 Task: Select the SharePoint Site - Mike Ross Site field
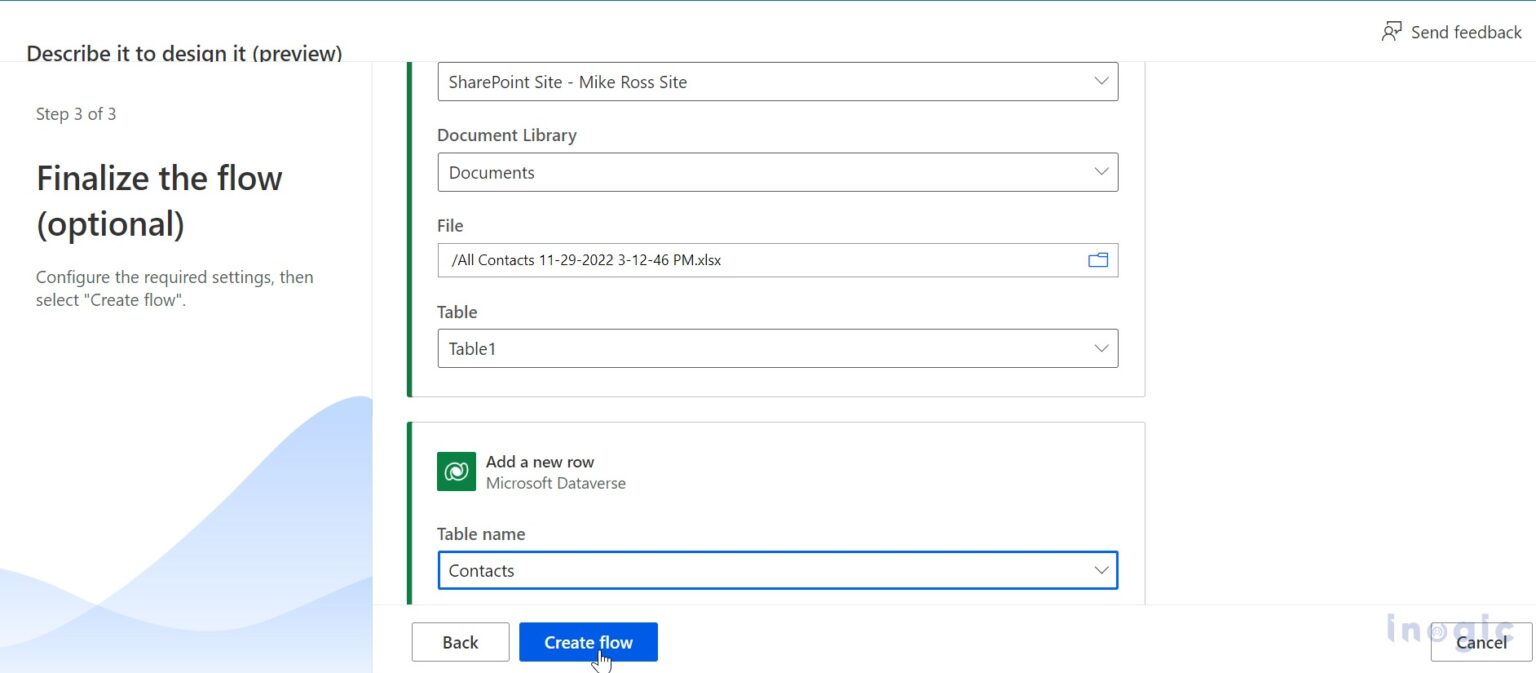760,82
